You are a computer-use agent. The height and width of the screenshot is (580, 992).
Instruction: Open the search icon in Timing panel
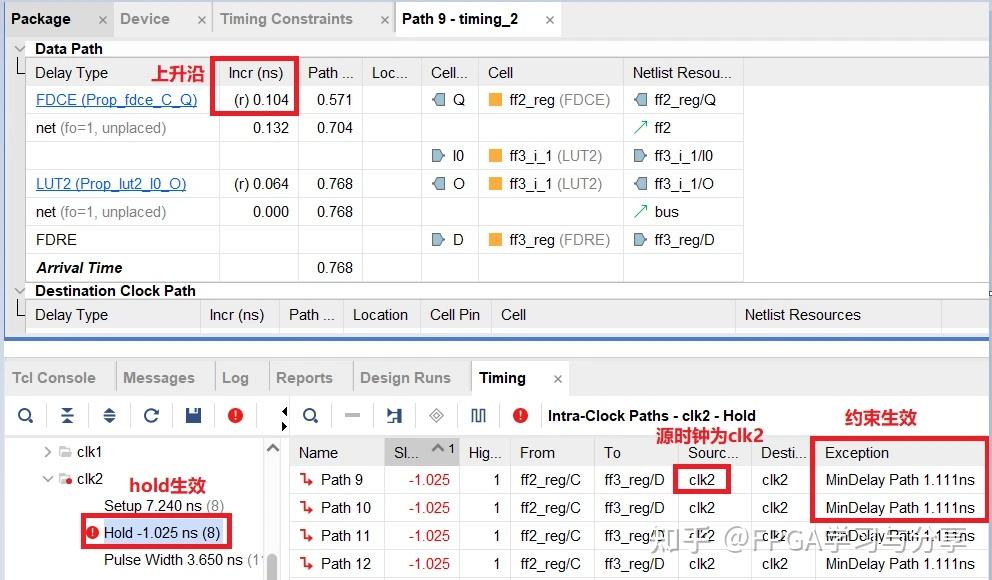(25, 415)
